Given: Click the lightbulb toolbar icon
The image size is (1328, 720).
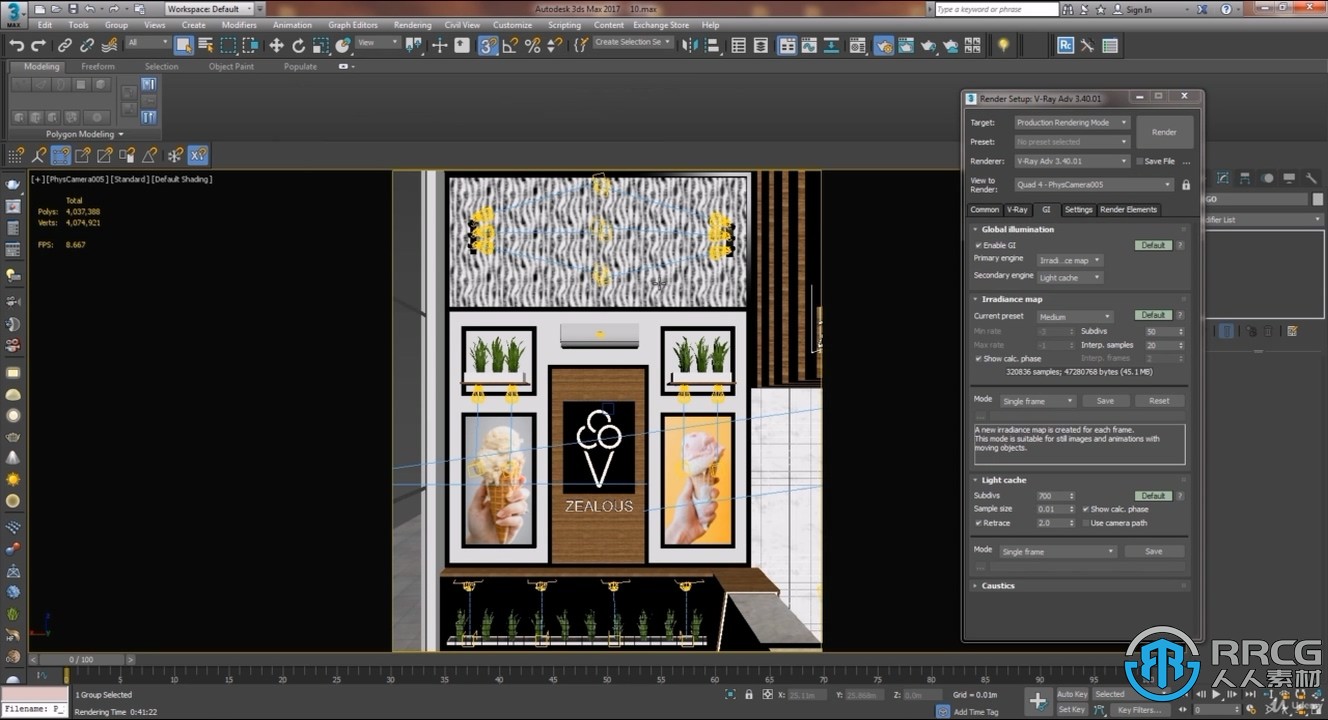Looking at the screenshot, I should pyautogui.click(x=1003, y=45).
